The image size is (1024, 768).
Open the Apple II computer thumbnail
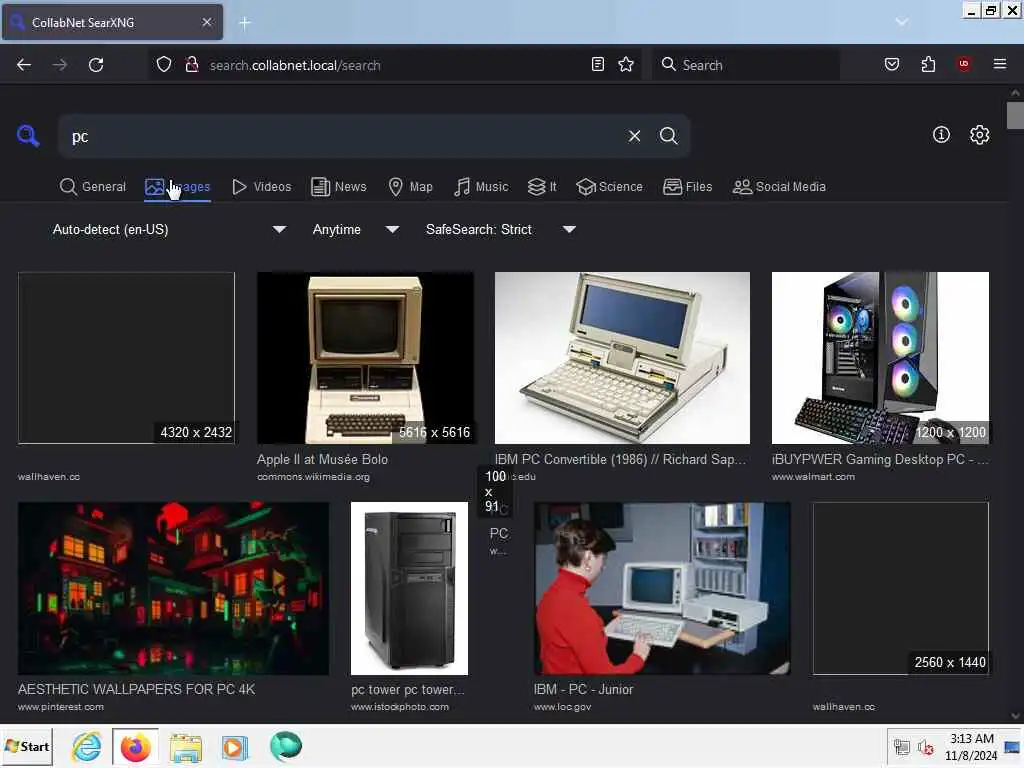click(x=365, y=358)
